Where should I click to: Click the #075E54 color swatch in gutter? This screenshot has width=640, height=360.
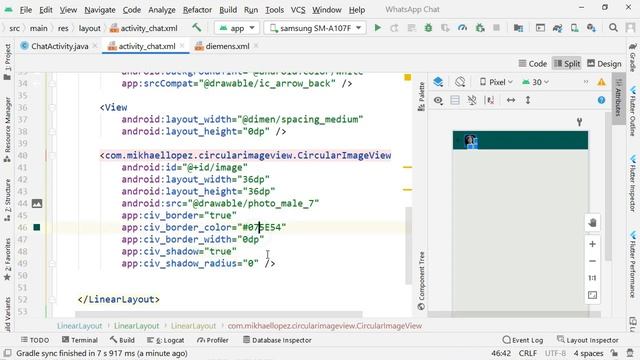click(37, 227)
